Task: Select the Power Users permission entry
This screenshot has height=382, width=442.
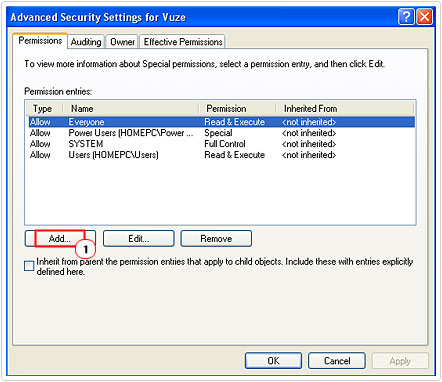Action: coord(222,133)
